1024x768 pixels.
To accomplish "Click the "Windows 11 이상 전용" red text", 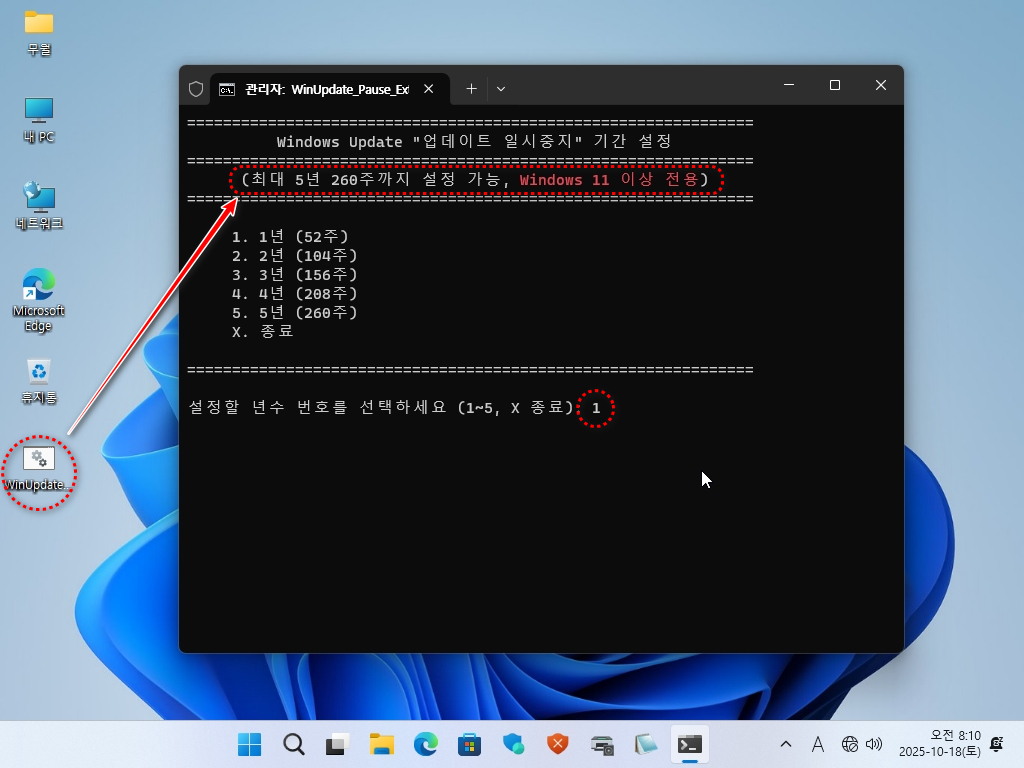I will pos(609,180).
